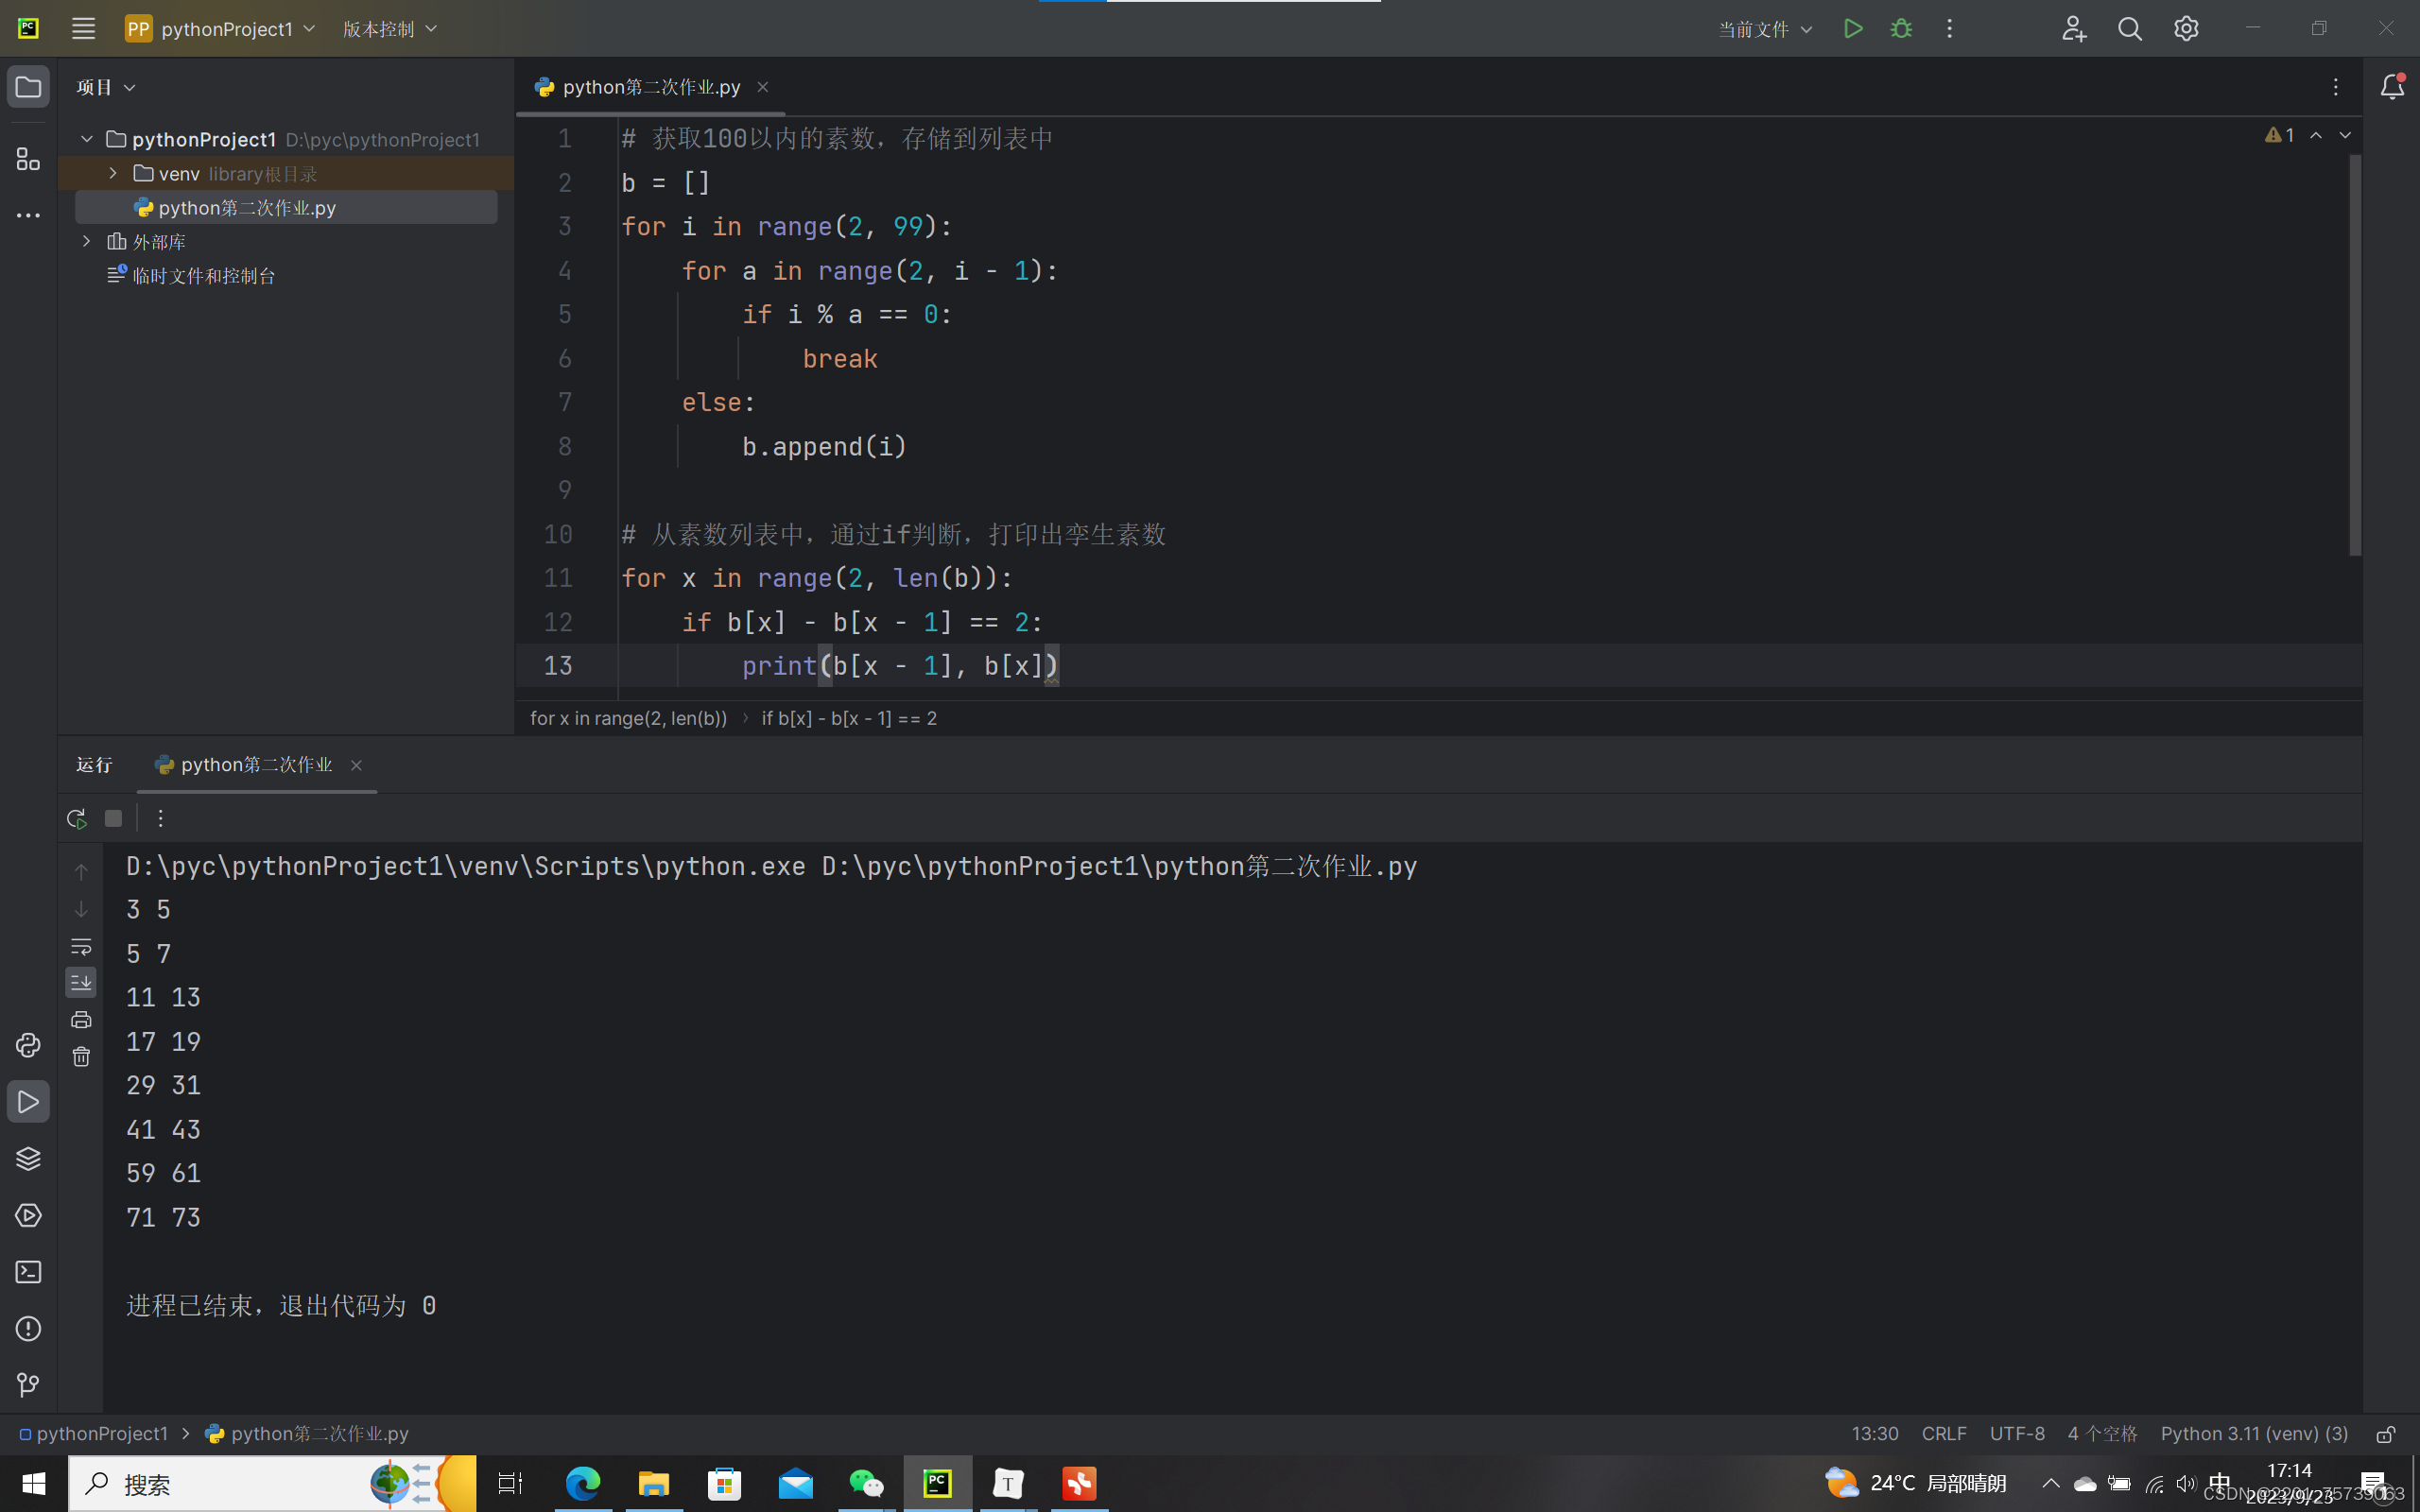Open the 当前文件 run configuration dropdown

click(1764, 29)
